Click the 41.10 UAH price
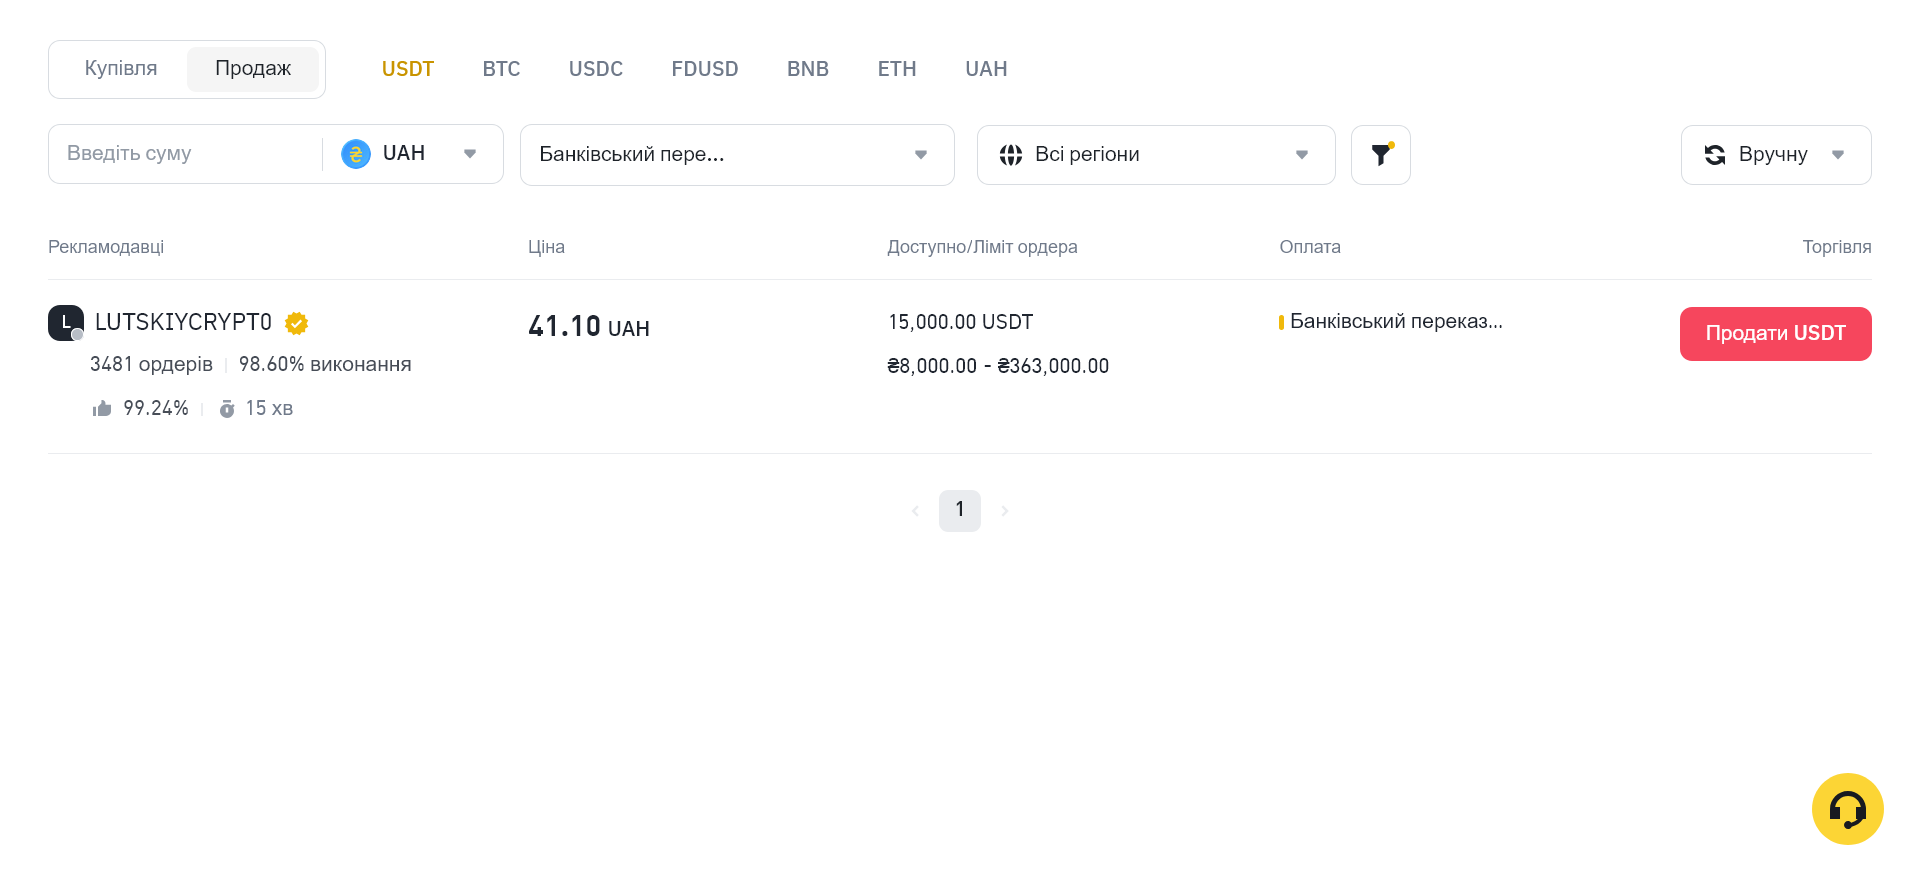The image size is (1920, 880). (x=589, y=327)
